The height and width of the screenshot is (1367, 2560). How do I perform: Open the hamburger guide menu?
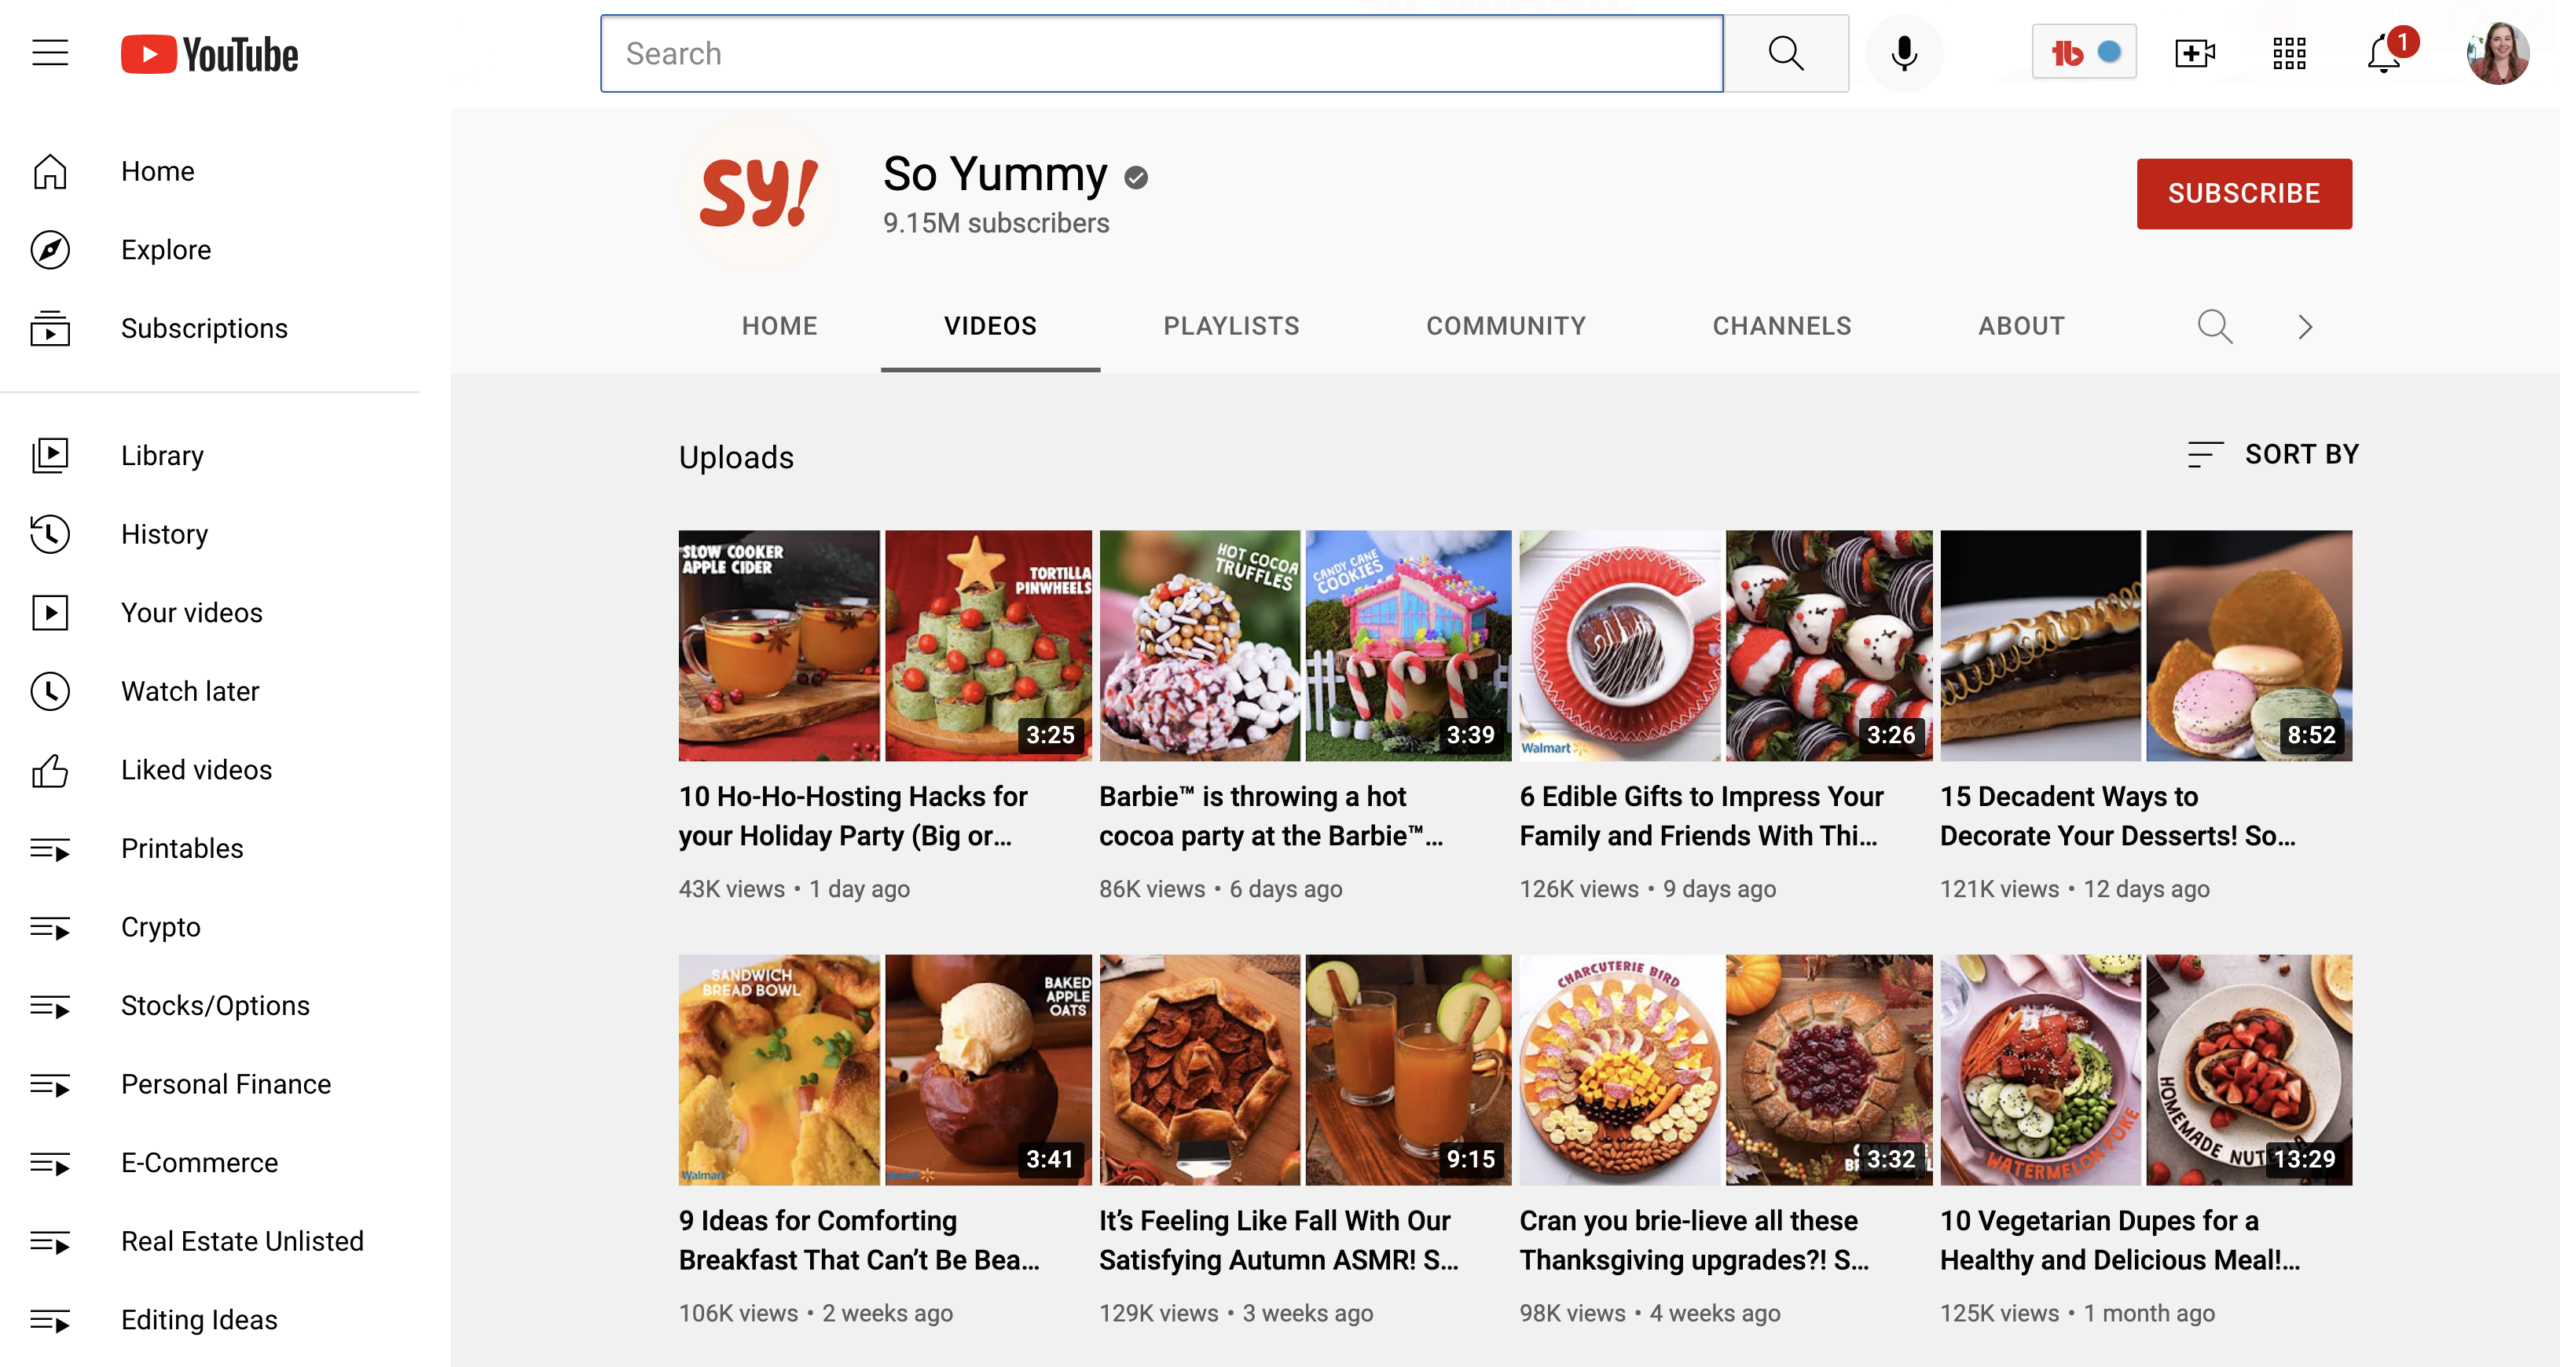50,53
